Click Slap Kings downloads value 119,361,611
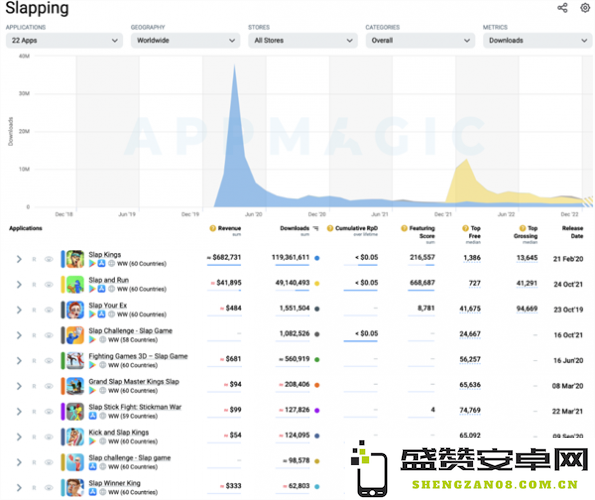Viewport: 595px width, 500px height. point(290,257)
